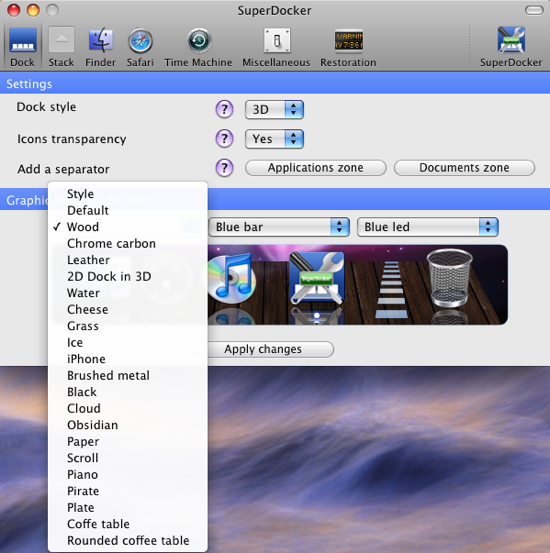Open the Blue led dropdown
Viewport: 550px width, 553px height.
click(428, 227)
